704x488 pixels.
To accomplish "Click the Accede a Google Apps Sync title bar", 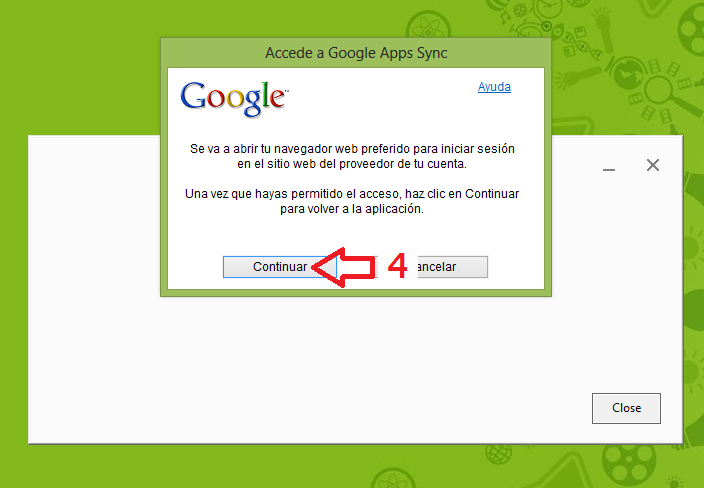I will click(356, 53).
